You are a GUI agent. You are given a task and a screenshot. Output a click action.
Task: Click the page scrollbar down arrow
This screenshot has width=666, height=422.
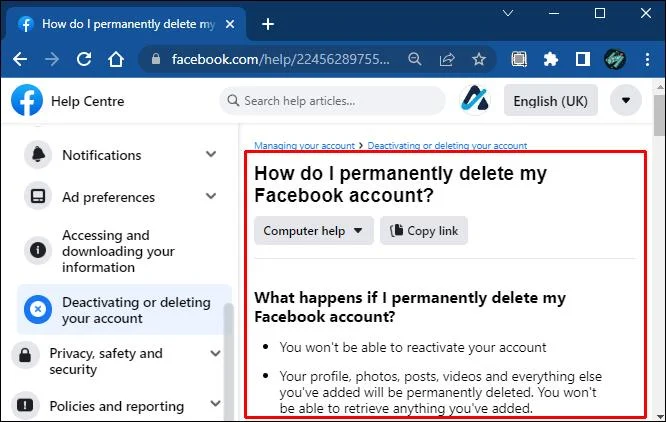coord(660,416)
